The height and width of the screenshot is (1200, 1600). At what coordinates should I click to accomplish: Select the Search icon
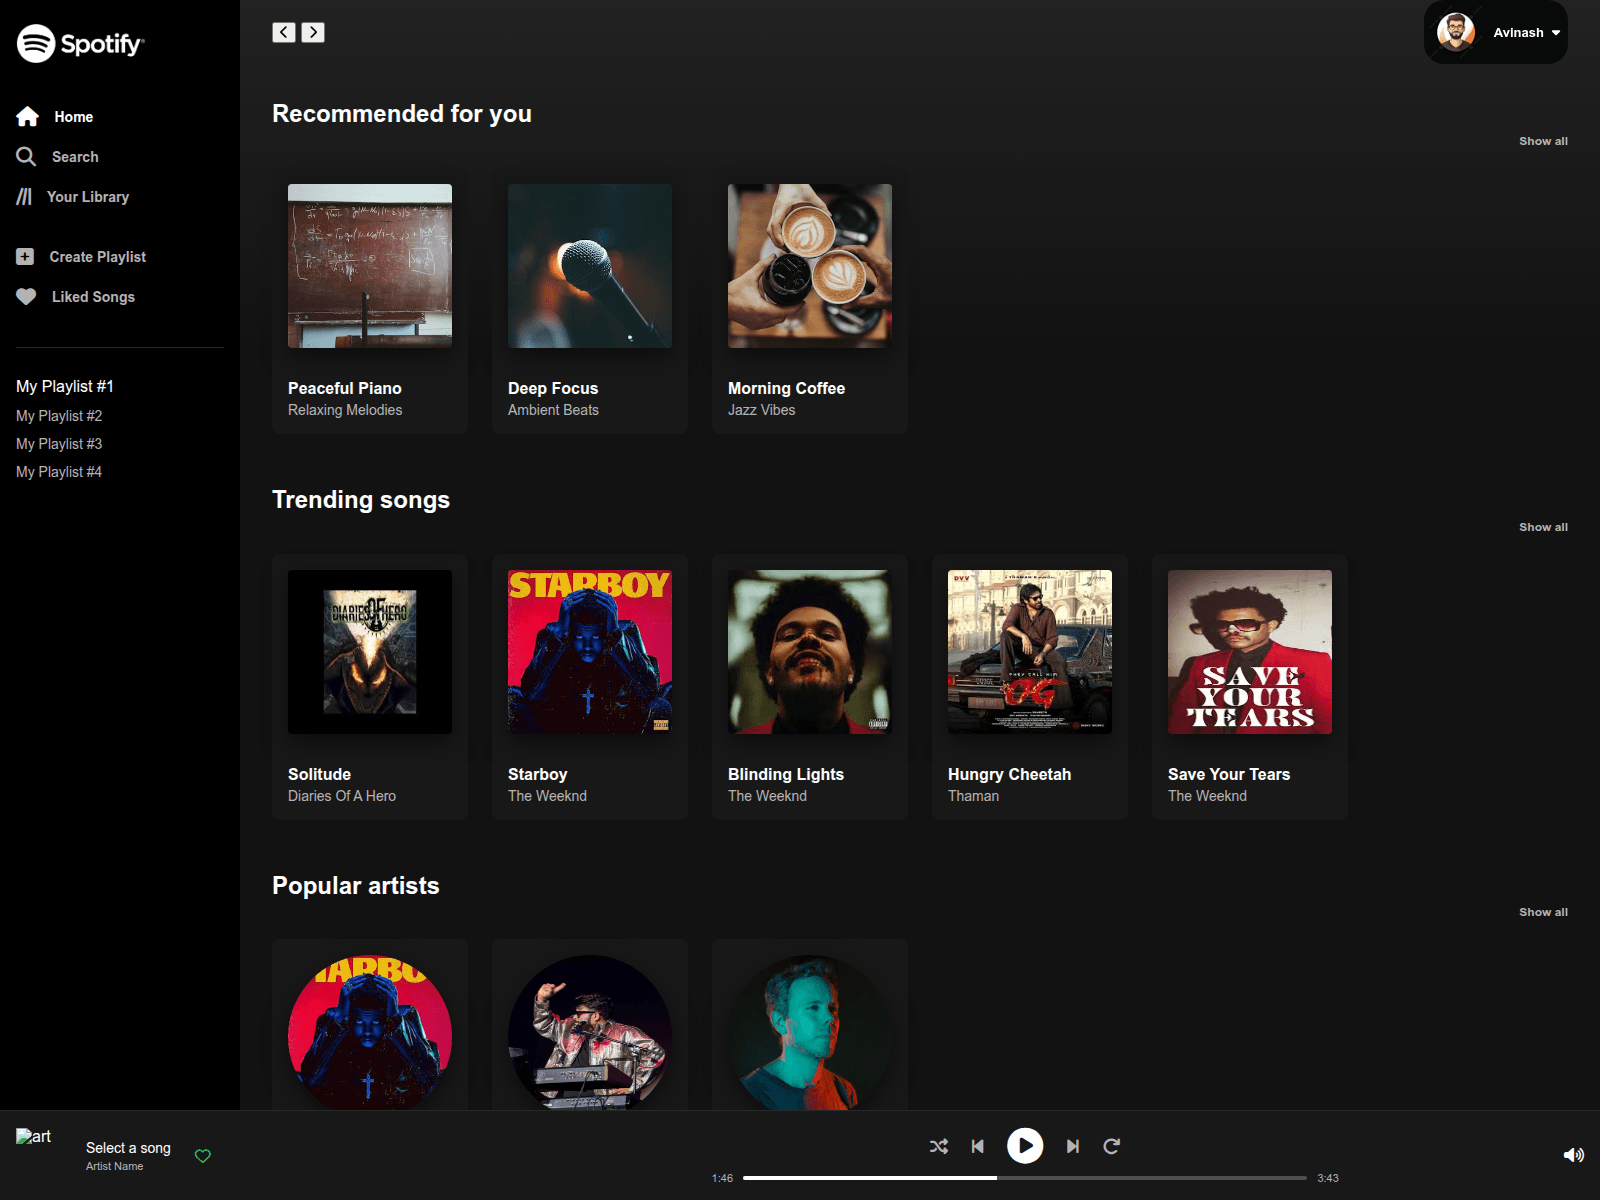pyautogui.click(x=27, y=156)
